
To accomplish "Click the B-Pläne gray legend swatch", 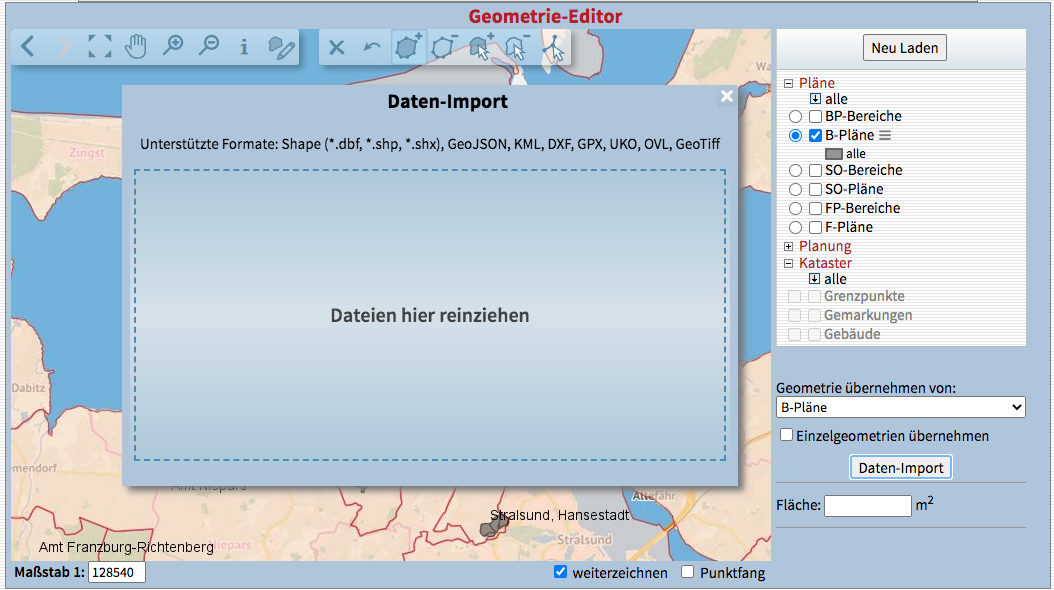I will (x=833, y=154).
